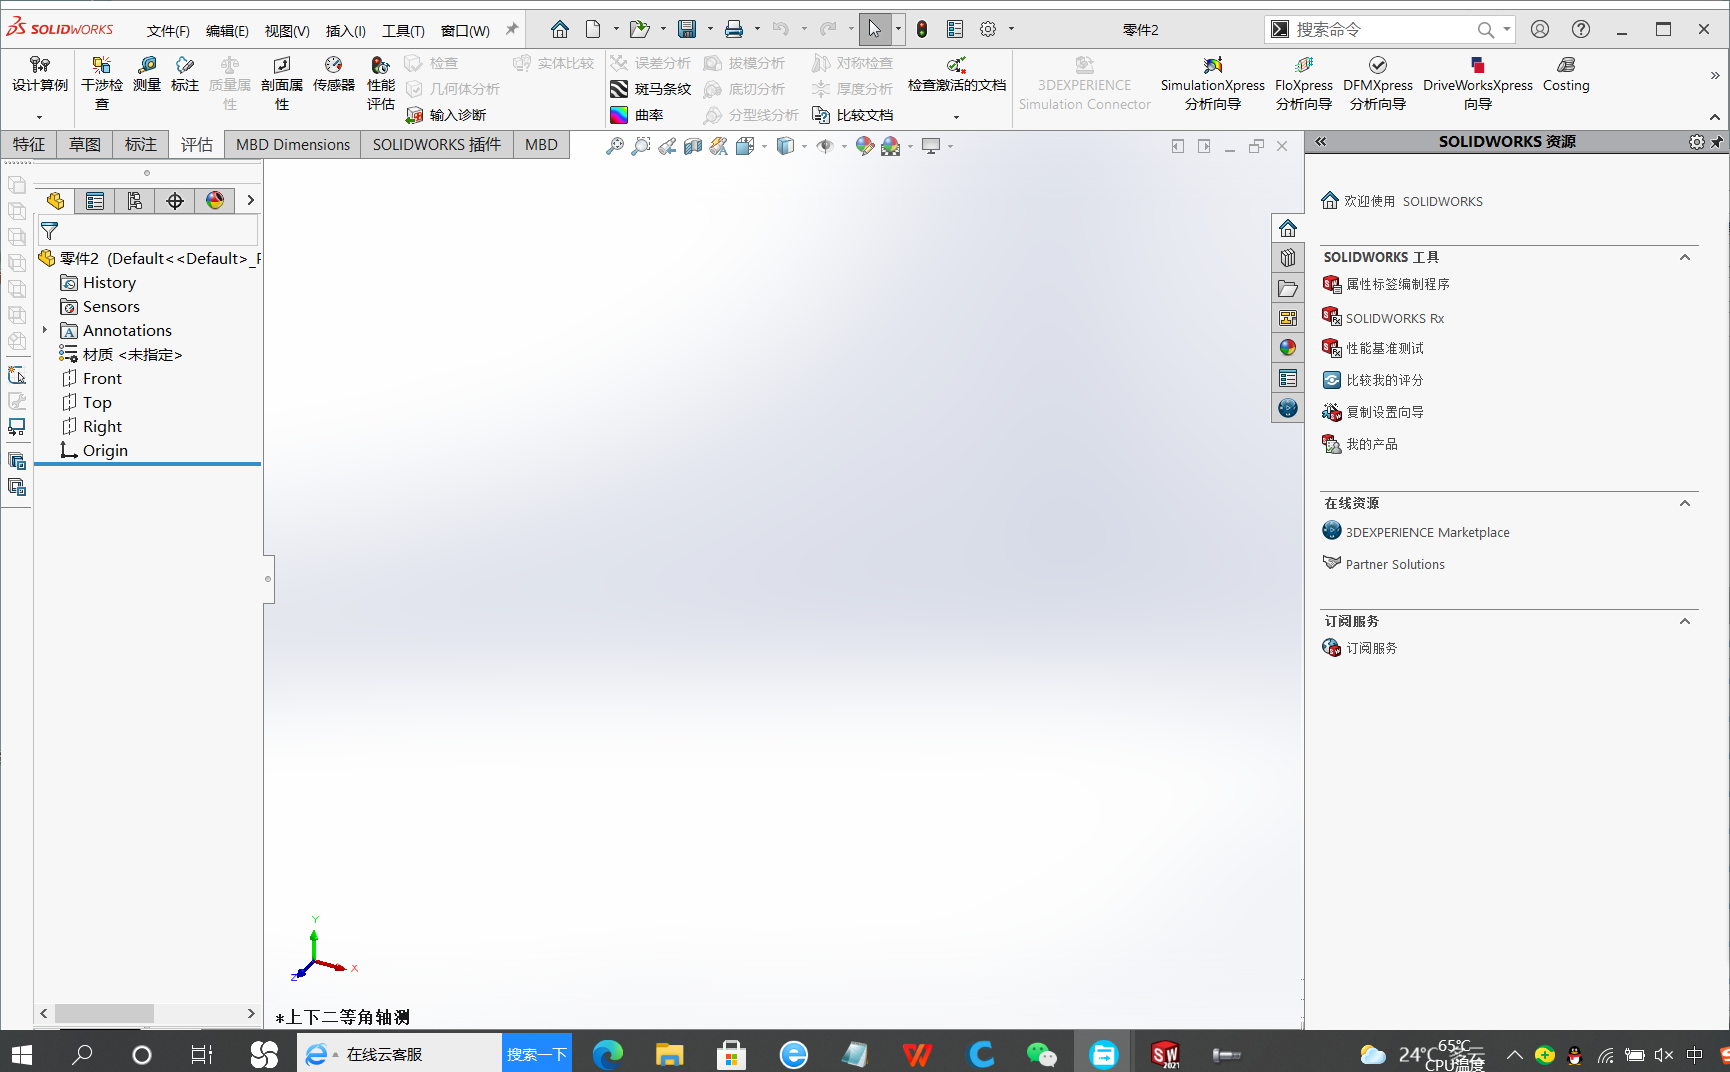Switch to the 草图 tab
This screenshot has height=1072, width=1730.
click(x=84, y=144)
